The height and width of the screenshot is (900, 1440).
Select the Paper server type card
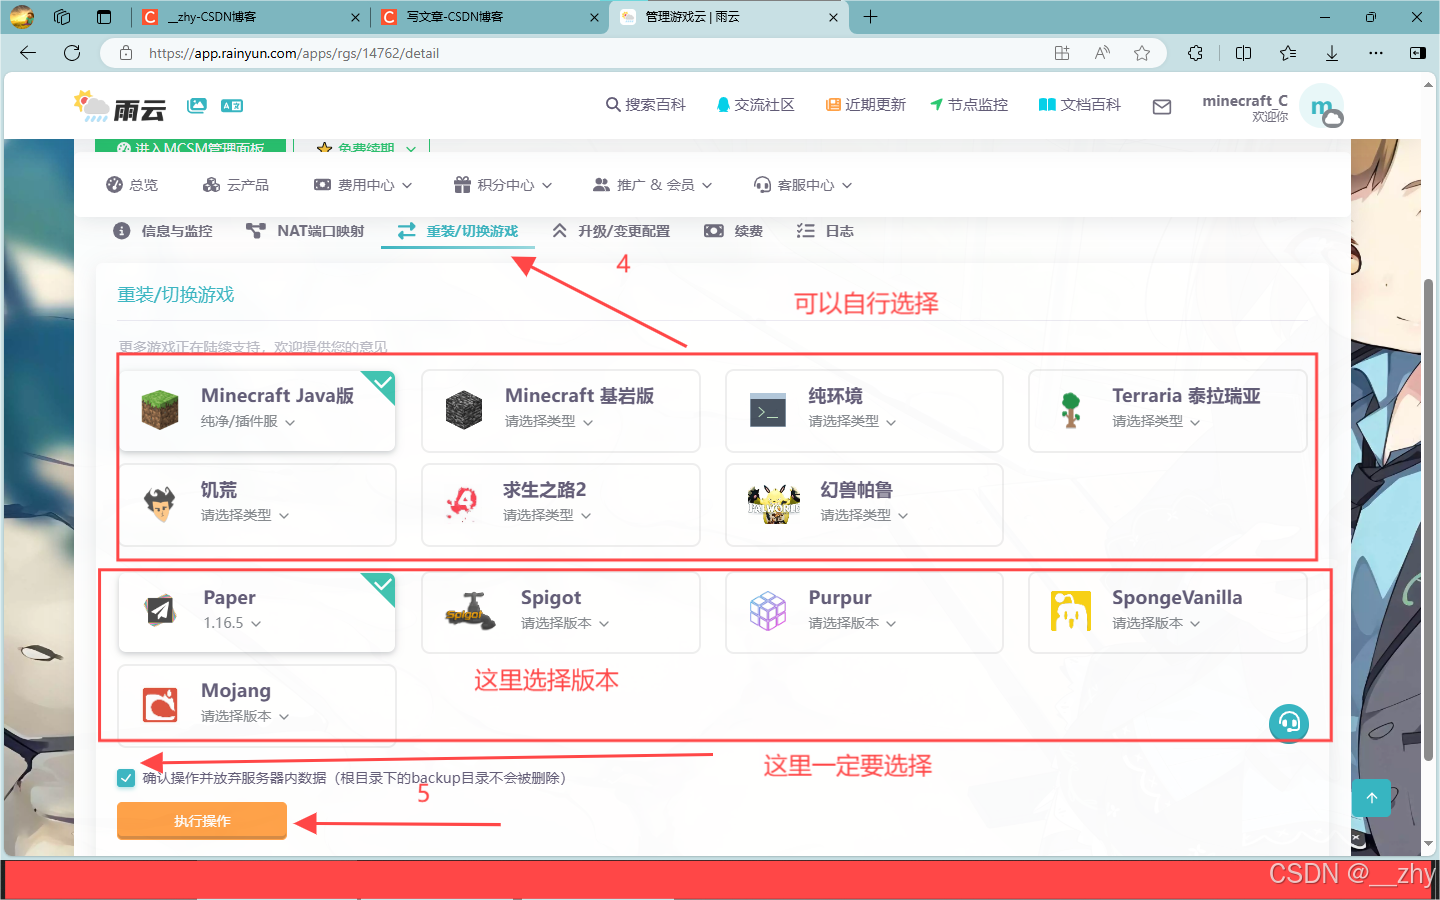(x=257, y=611)
